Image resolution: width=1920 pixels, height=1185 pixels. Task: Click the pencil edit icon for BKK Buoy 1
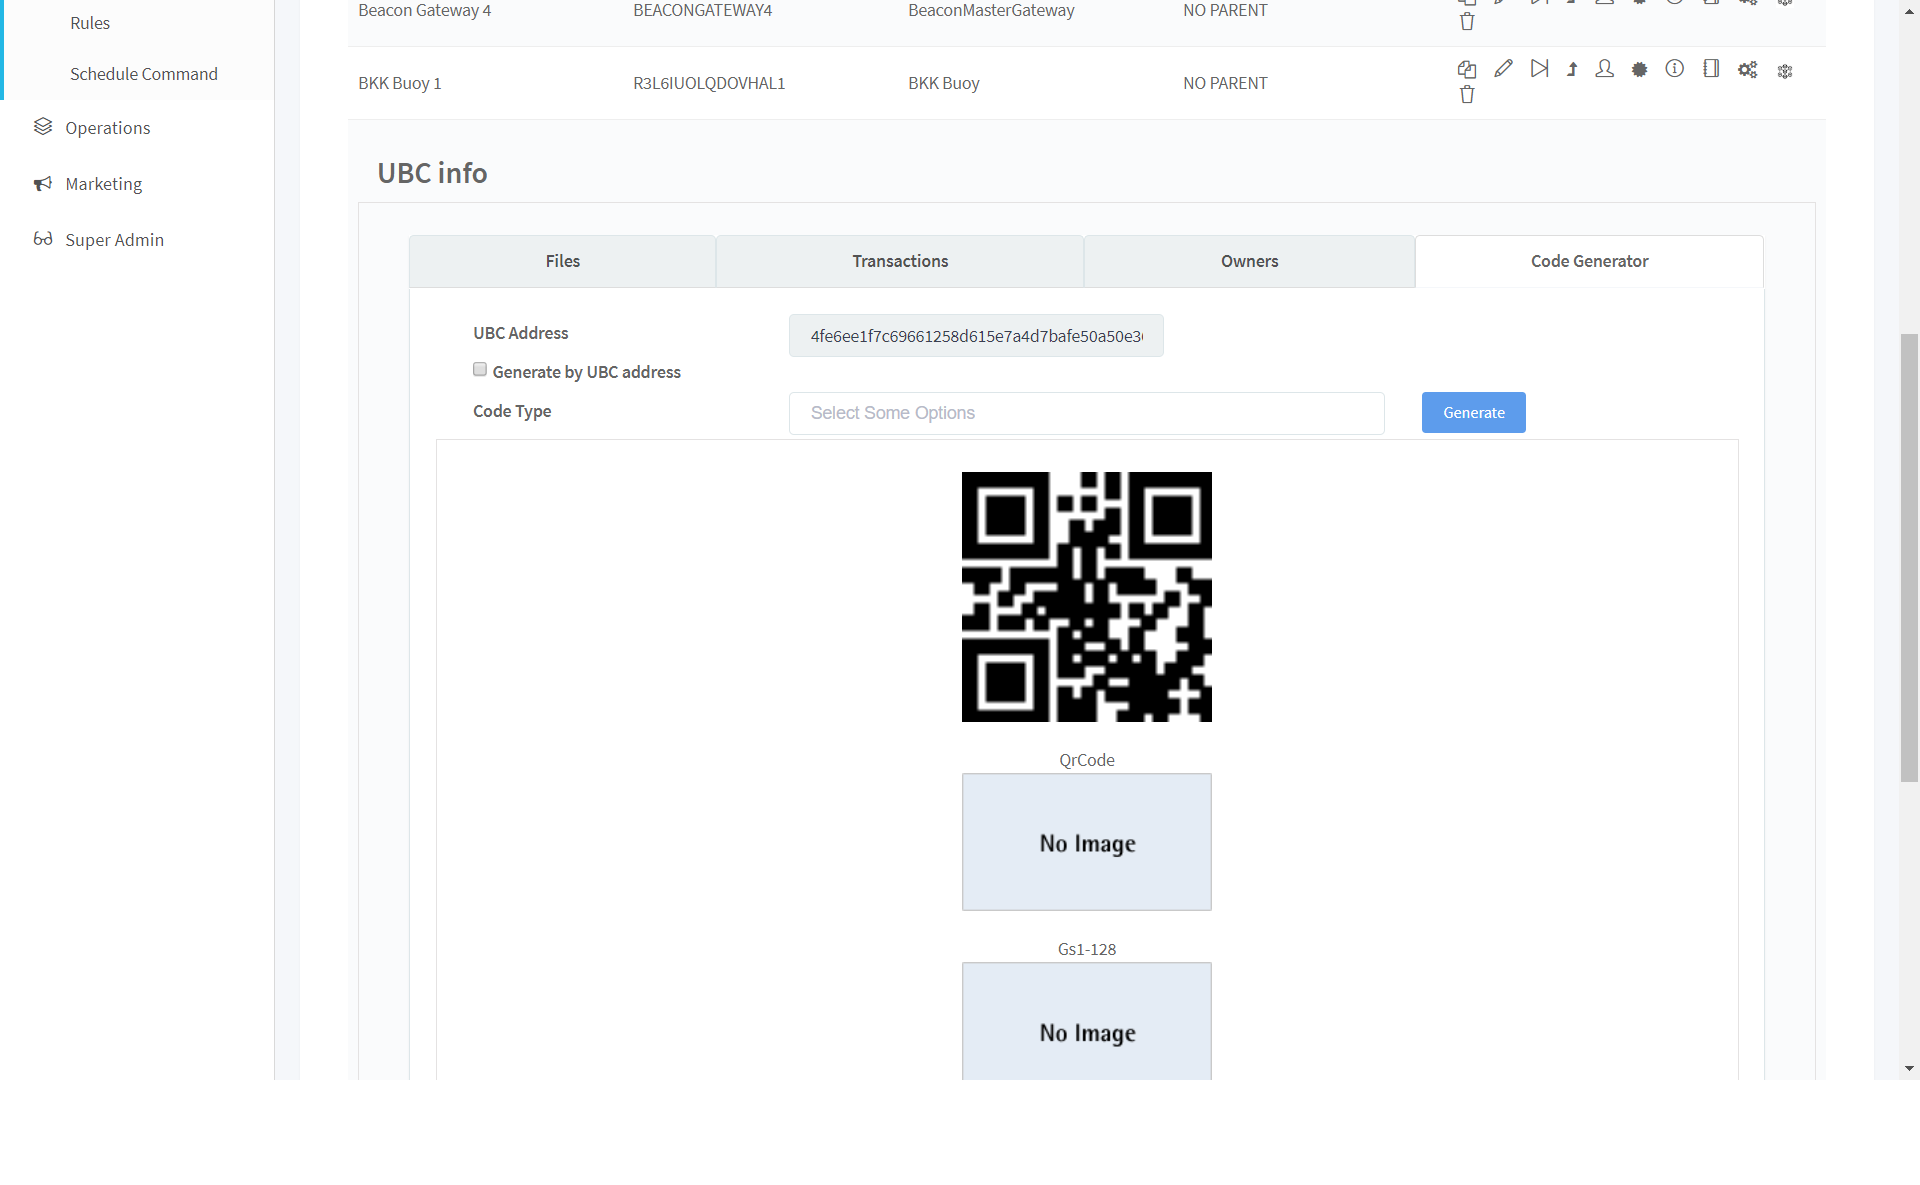click(1503, 68)
